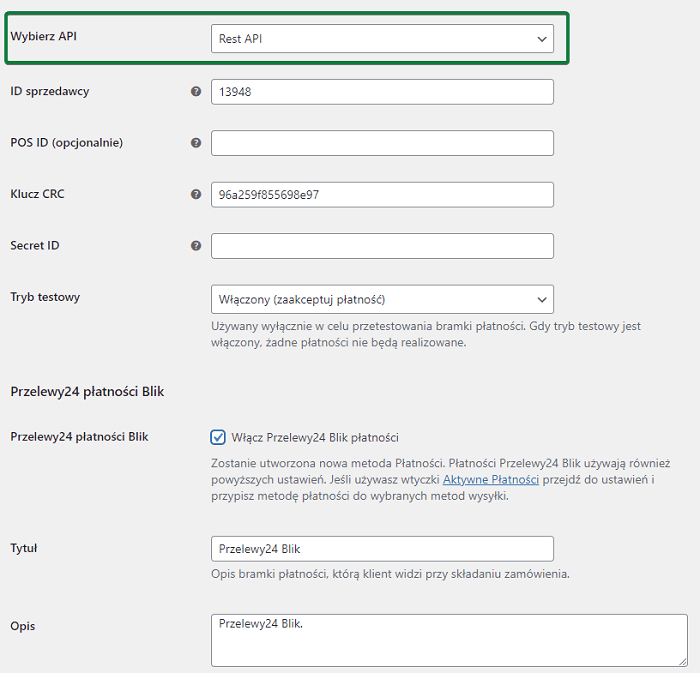Click the help icon next to POS ID

(x=196, y=143)
